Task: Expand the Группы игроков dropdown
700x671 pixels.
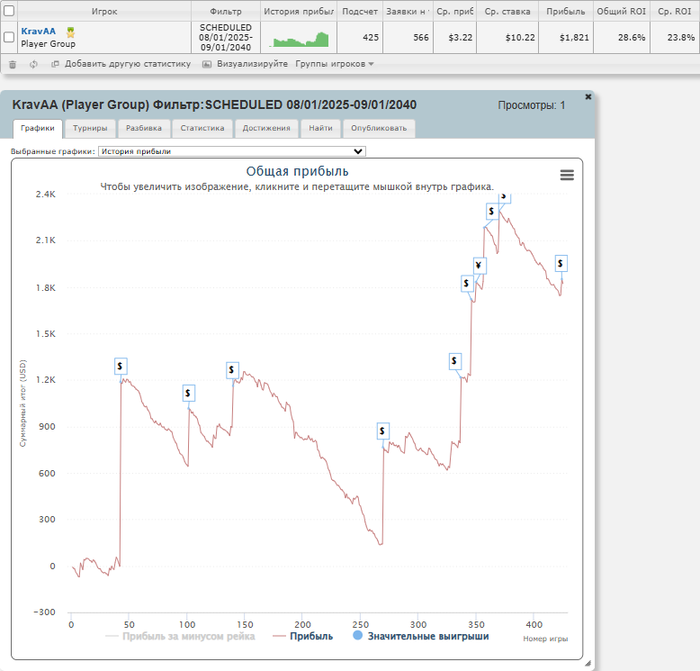Action: pos(334,64)
